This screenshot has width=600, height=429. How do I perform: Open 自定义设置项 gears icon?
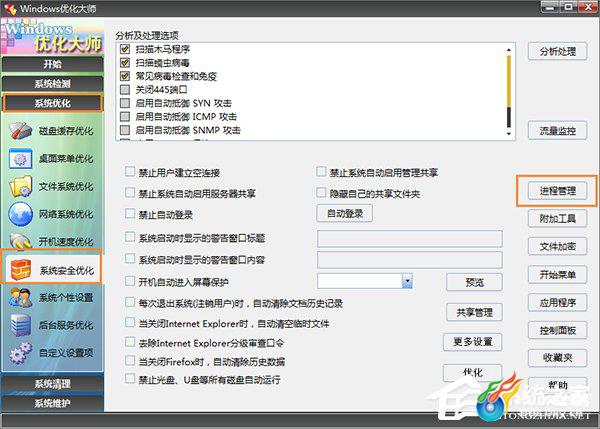20,352
